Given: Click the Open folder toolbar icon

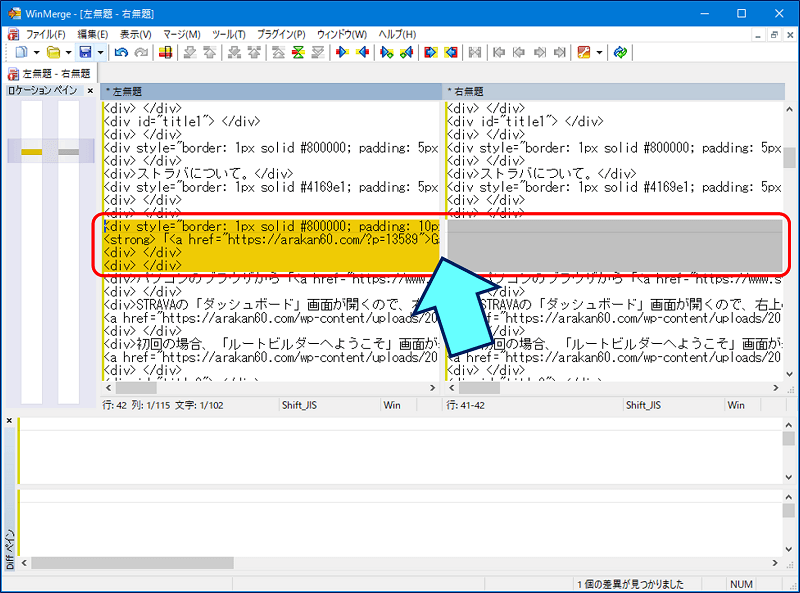Looking at the screenshot, I should point(53,52).
